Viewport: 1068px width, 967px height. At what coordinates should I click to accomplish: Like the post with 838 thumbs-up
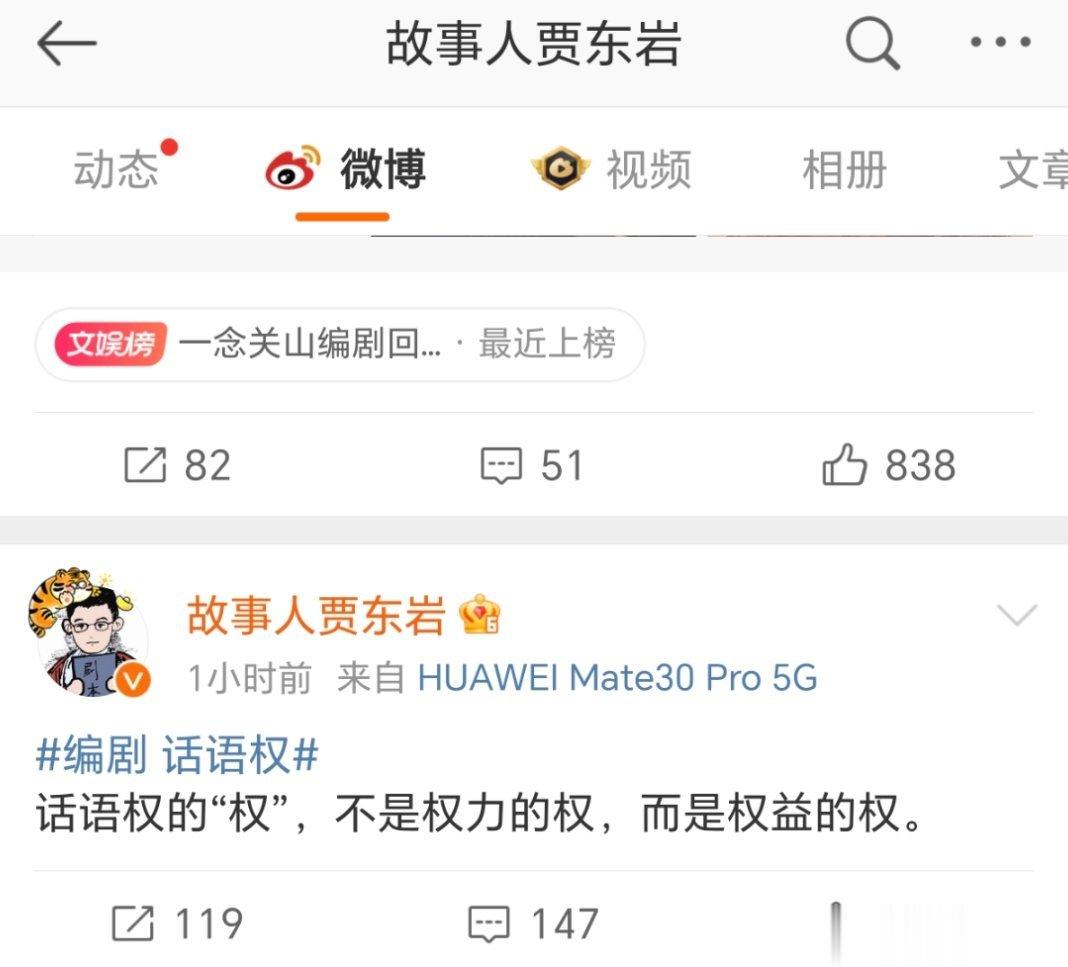pos(844,464)
